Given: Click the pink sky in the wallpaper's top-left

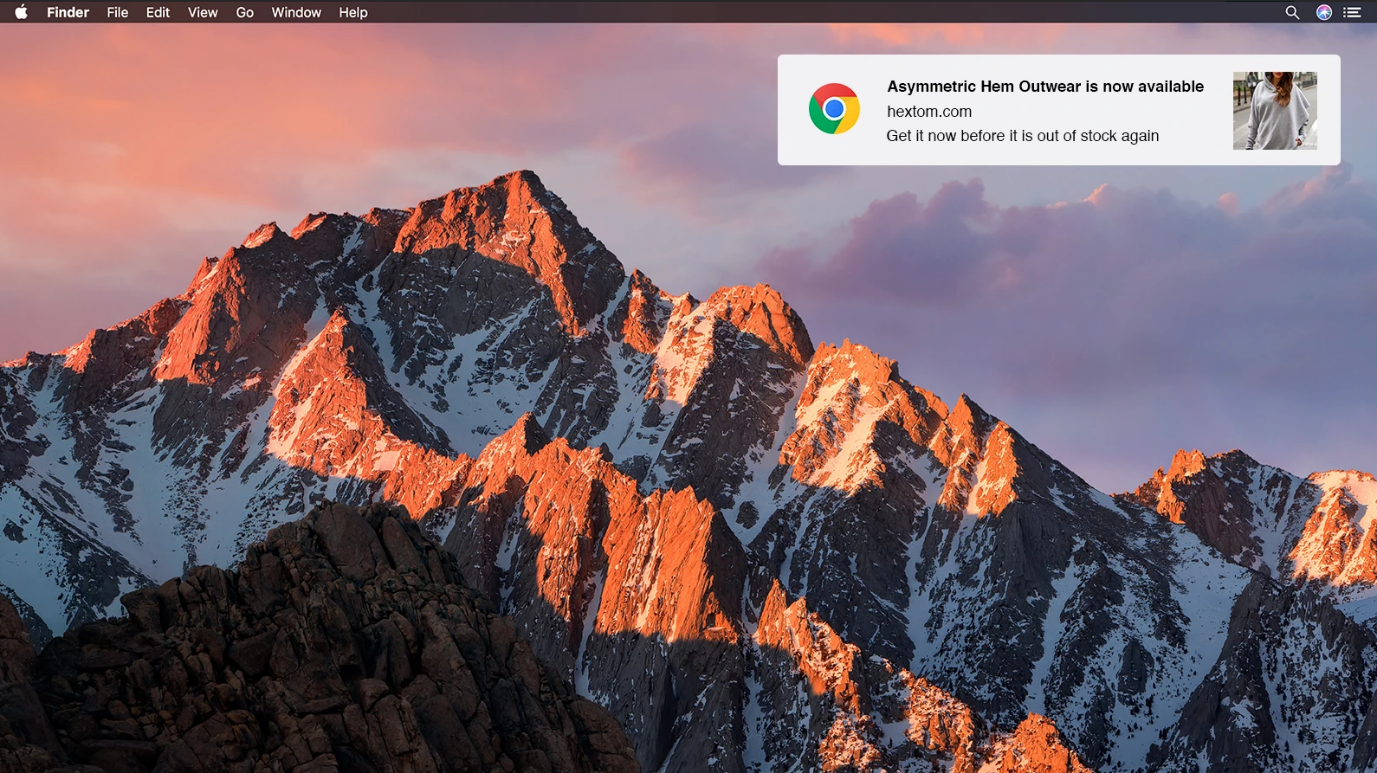Looking at the screenshot, I should coord(150,120).
